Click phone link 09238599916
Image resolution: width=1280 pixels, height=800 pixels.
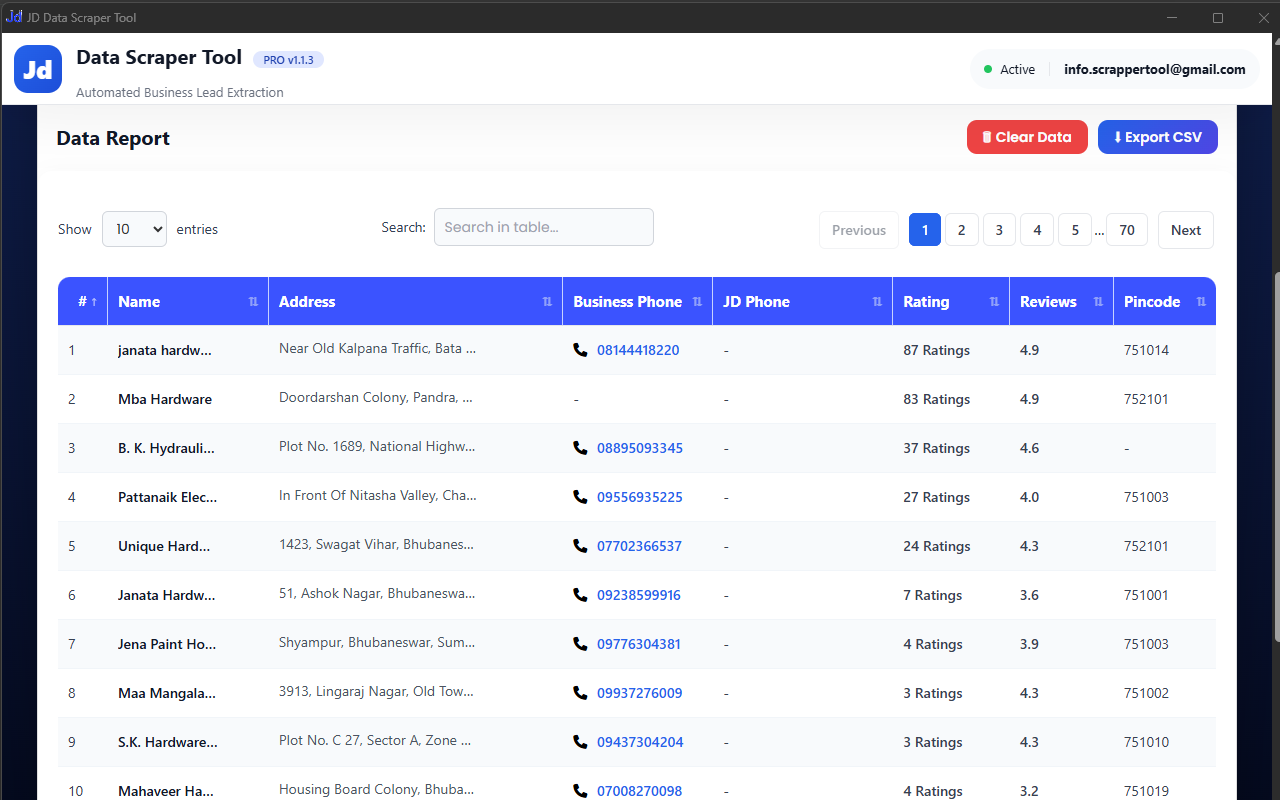639,595
